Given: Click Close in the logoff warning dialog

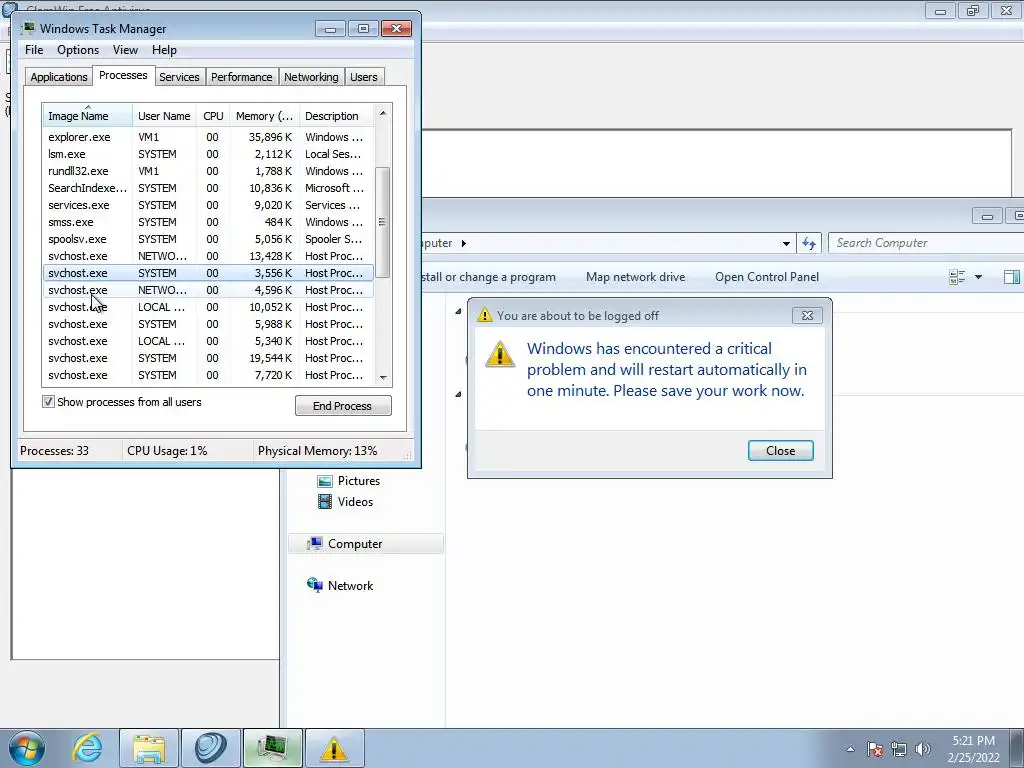Looking at the screenshot, I should pos(780,451).
